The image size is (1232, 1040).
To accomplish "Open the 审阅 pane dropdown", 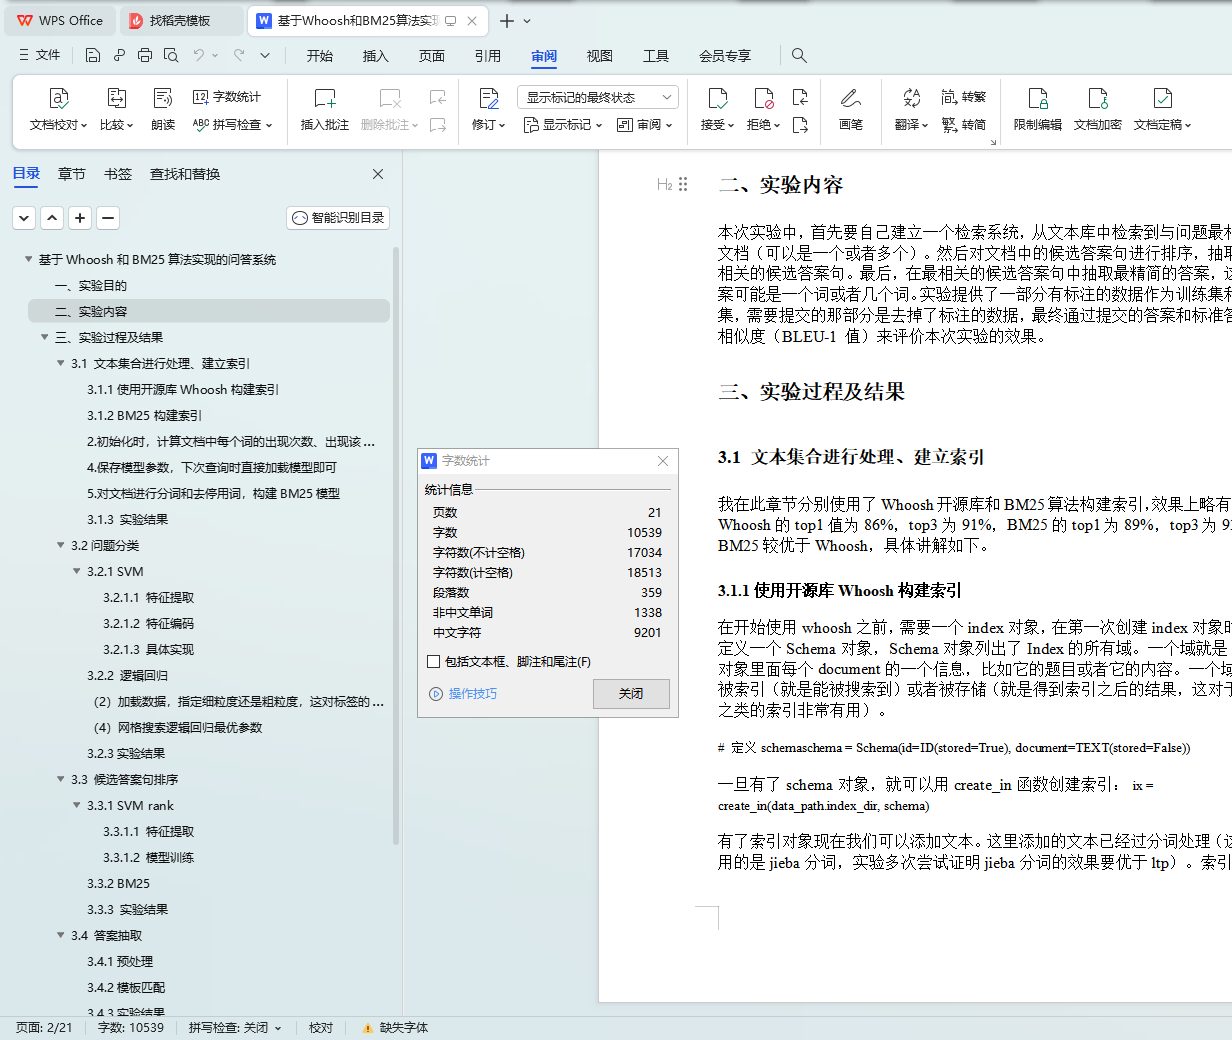I will pyautogui.click(x=645, y=125).
